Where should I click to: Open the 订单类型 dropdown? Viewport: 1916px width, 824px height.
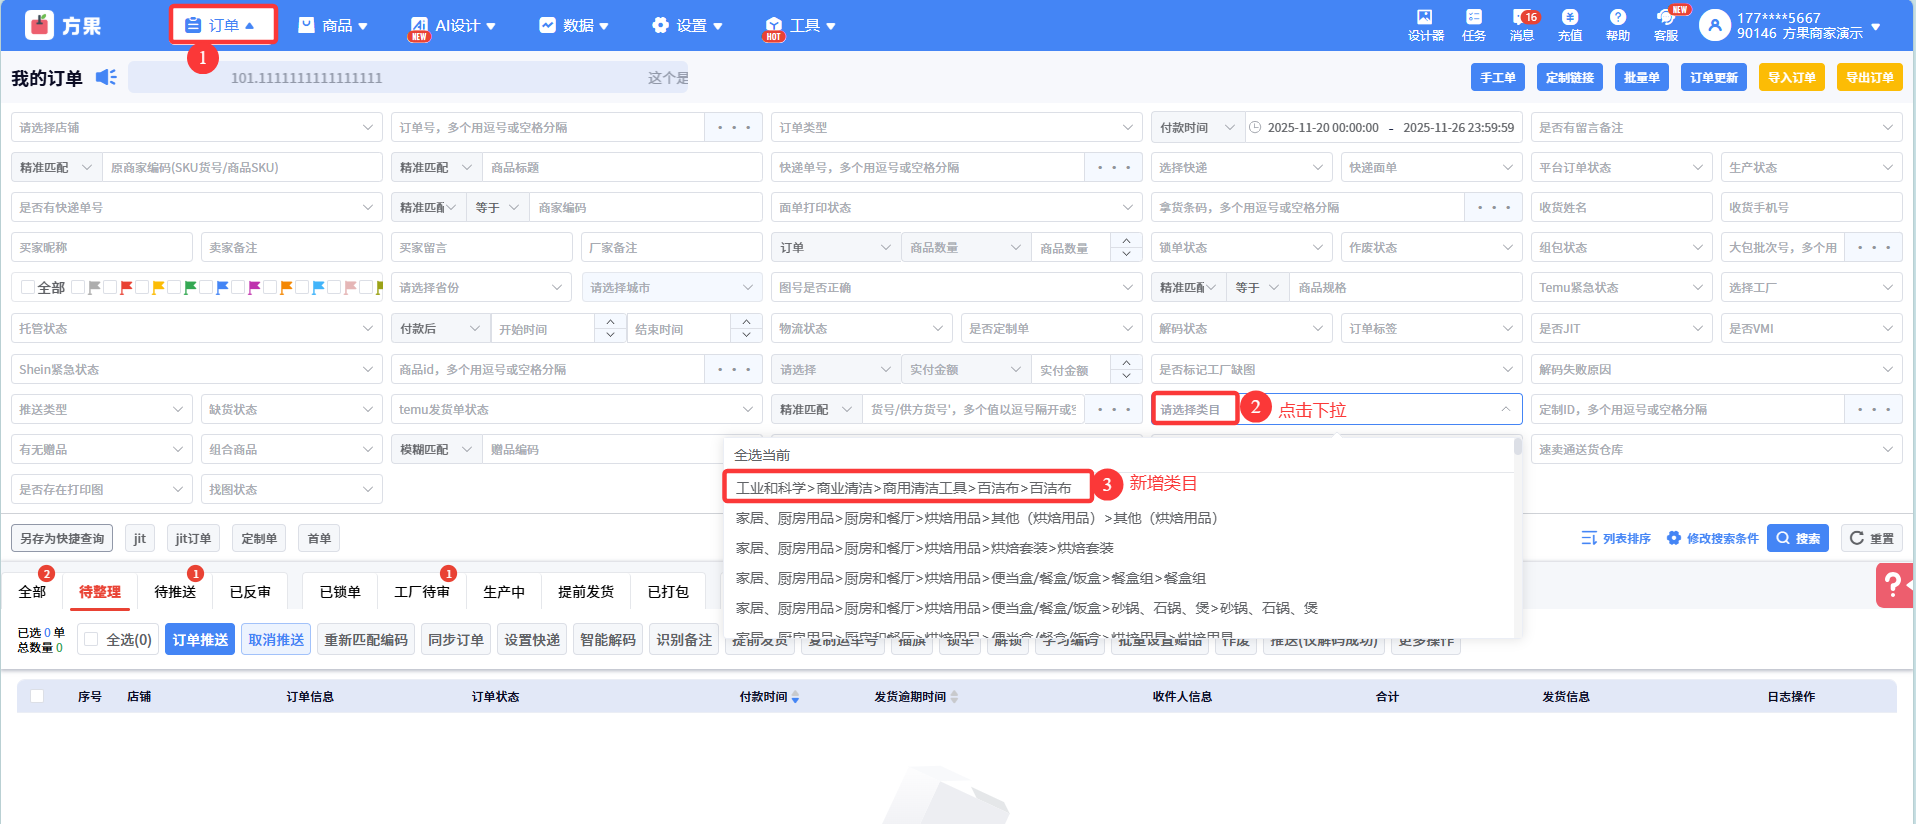point(956,128)
